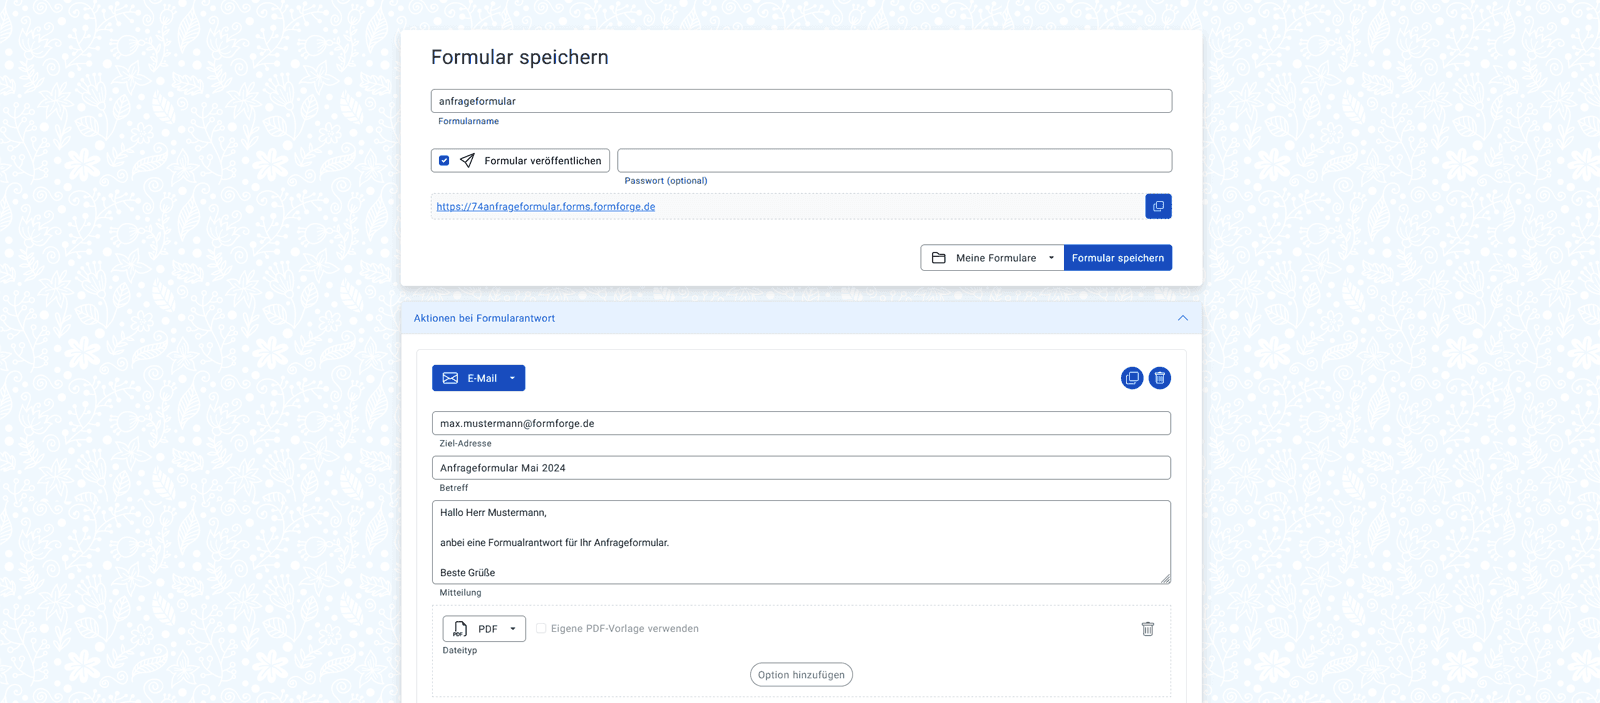
Task: Click the folder icon in Meine Formulare
Action: coord(939,258)
